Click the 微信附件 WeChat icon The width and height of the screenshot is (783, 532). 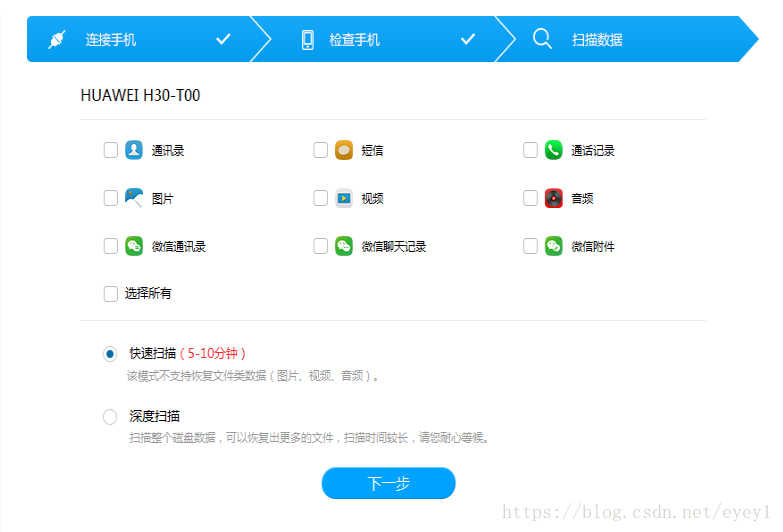coord(553,246)
